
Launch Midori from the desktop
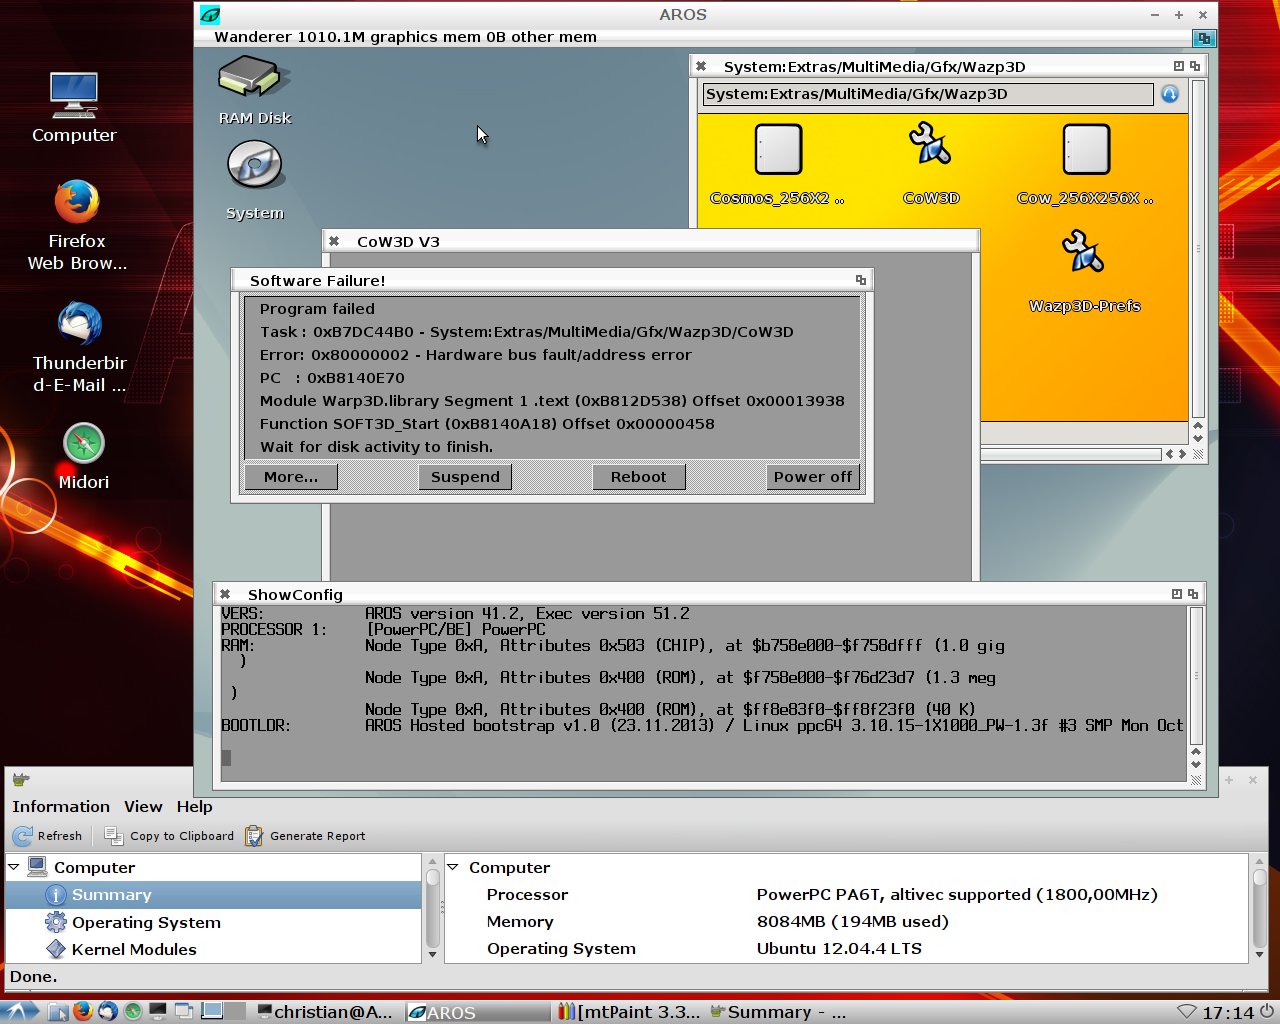coord(83,444)
